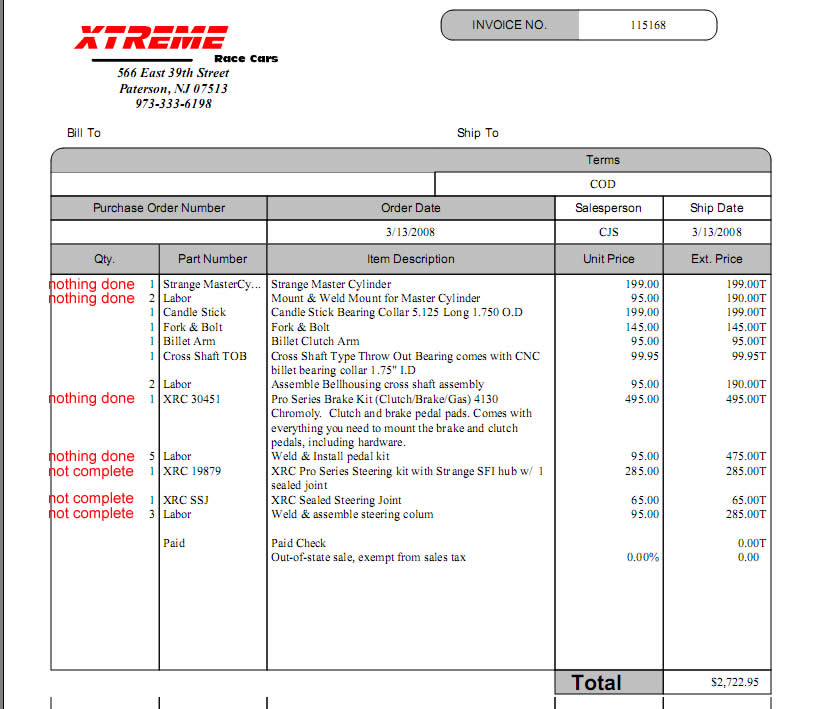
Task: Click the Bill To label
Action: coord(84,133)
